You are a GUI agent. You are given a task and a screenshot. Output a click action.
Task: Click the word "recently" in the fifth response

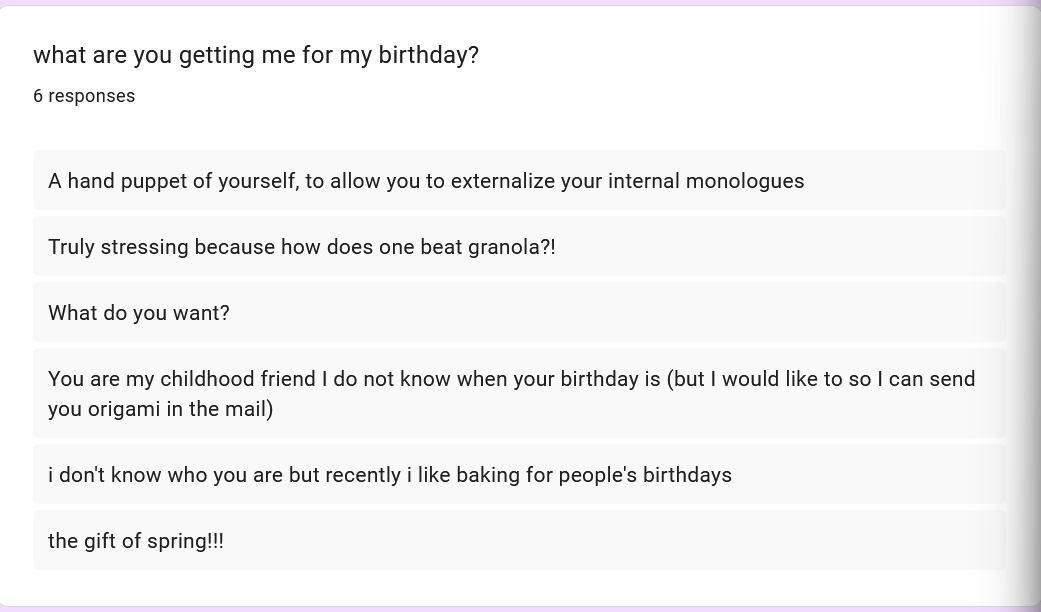[359, 475]
